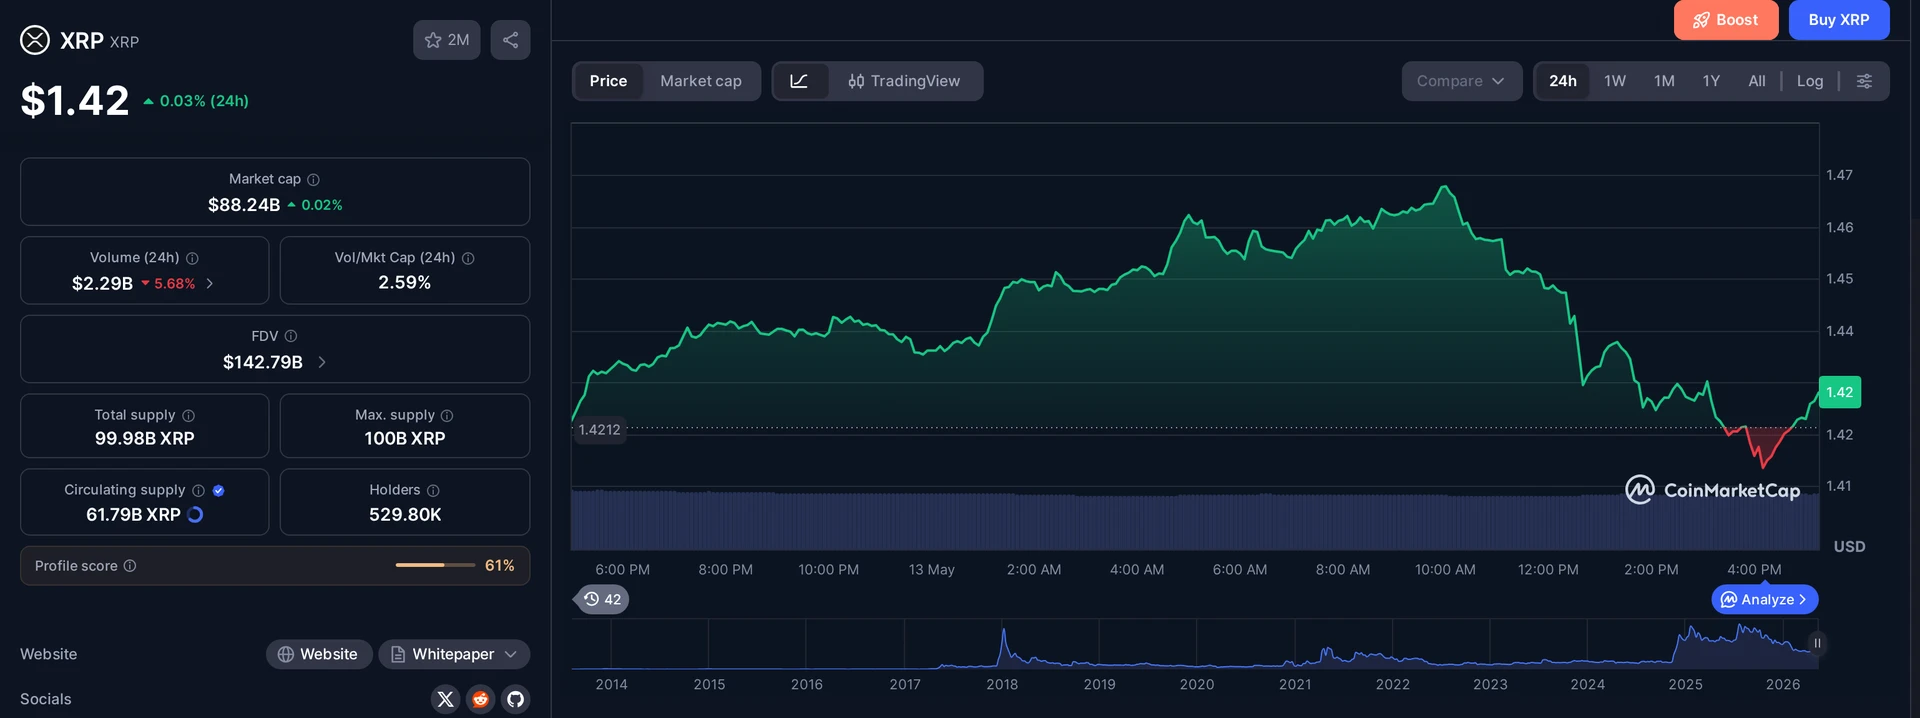The height and width of the screenshot is (718, 1920).
Task: Open the share icon button
Action: [510, 40]
